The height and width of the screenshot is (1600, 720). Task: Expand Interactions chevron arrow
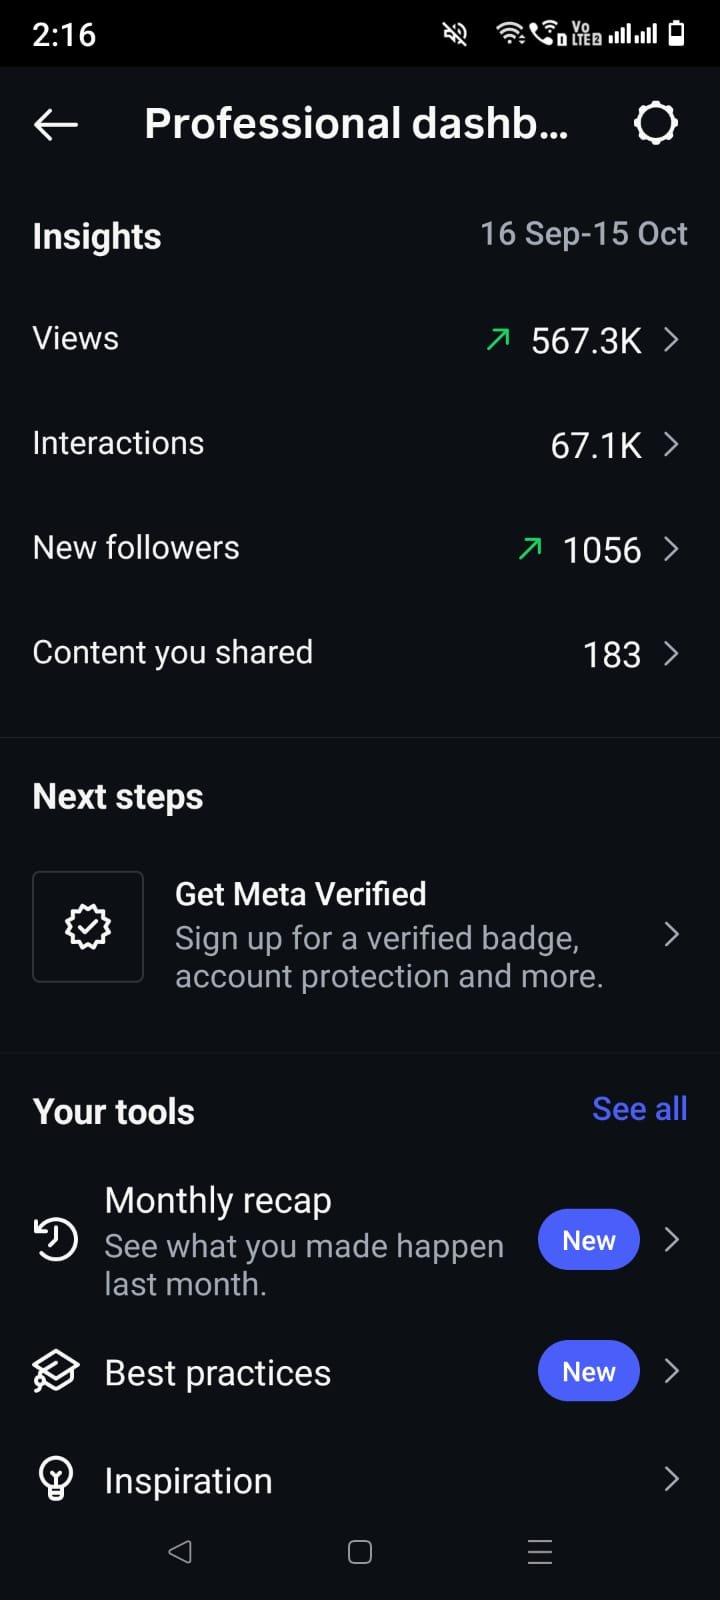[671, 444]
